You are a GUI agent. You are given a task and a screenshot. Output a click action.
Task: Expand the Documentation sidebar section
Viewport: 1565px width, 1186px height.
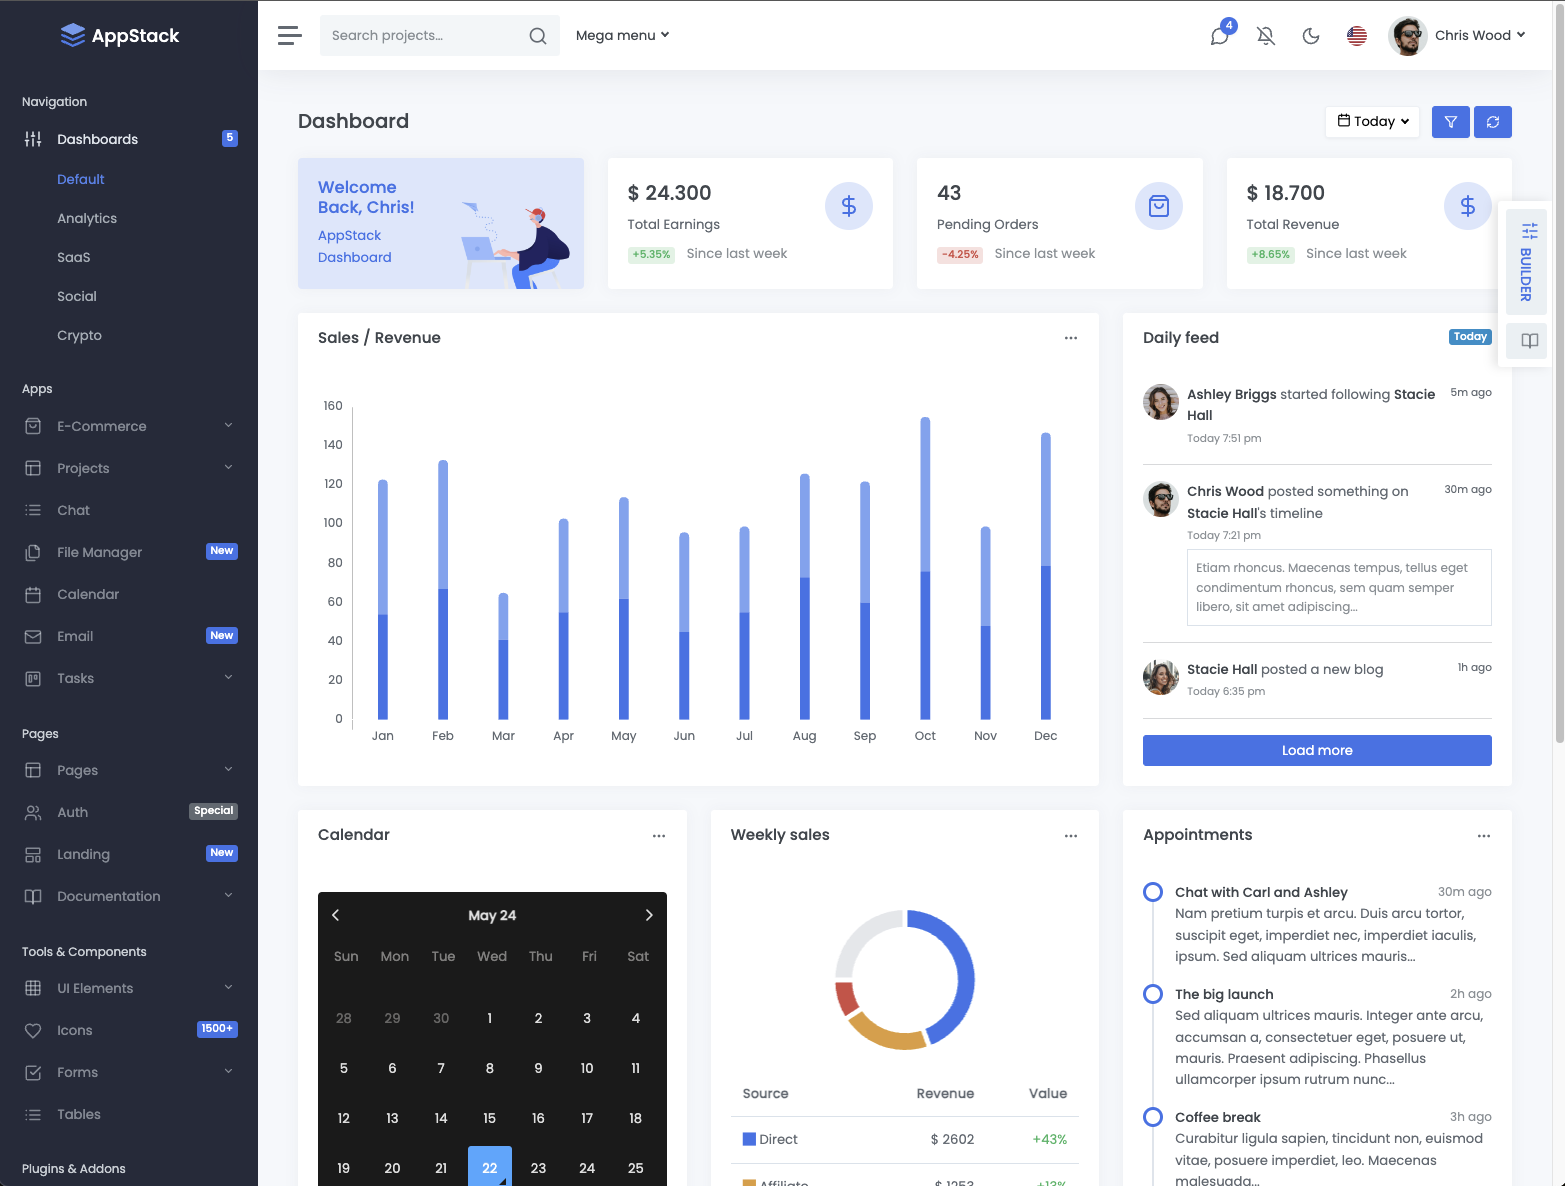(129, 896)
